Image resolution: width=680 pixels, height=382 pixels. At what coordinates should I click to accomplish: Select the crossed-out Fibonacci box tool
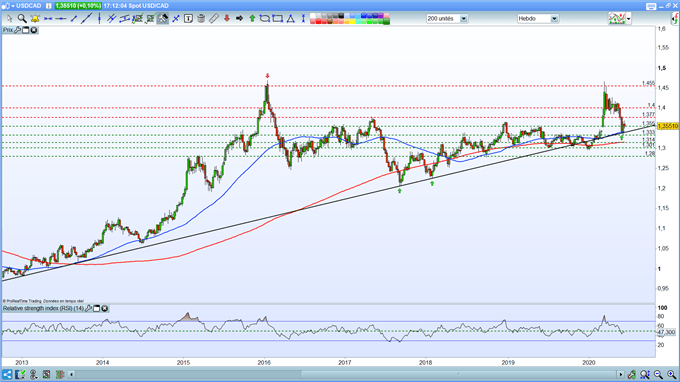(150, 19)
